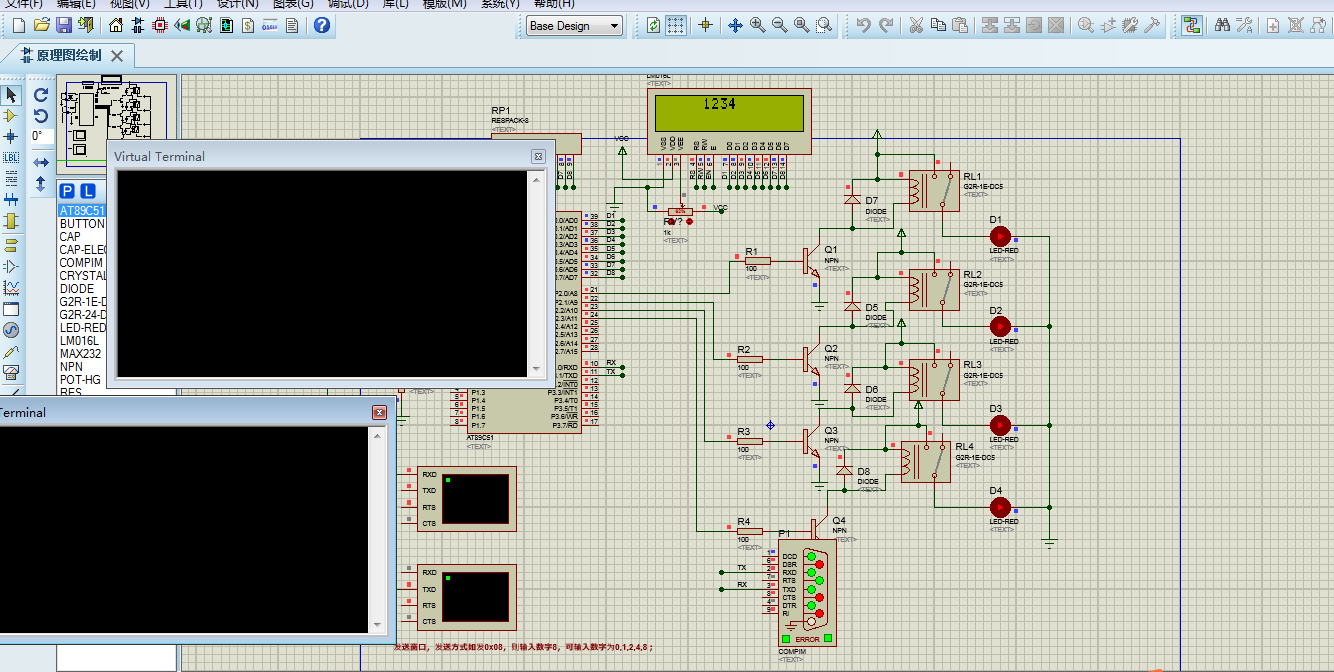
Task: Rotate anticlockwise arrow button
Action: pos(41,116)
